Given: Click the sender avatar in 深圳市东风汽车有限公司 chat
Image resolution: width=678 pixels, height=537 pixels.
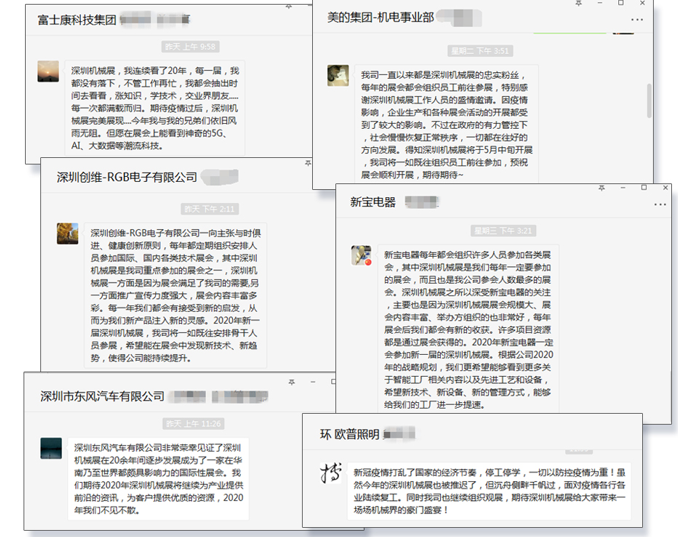Looking at the screenshot, I should coord(51,448).
